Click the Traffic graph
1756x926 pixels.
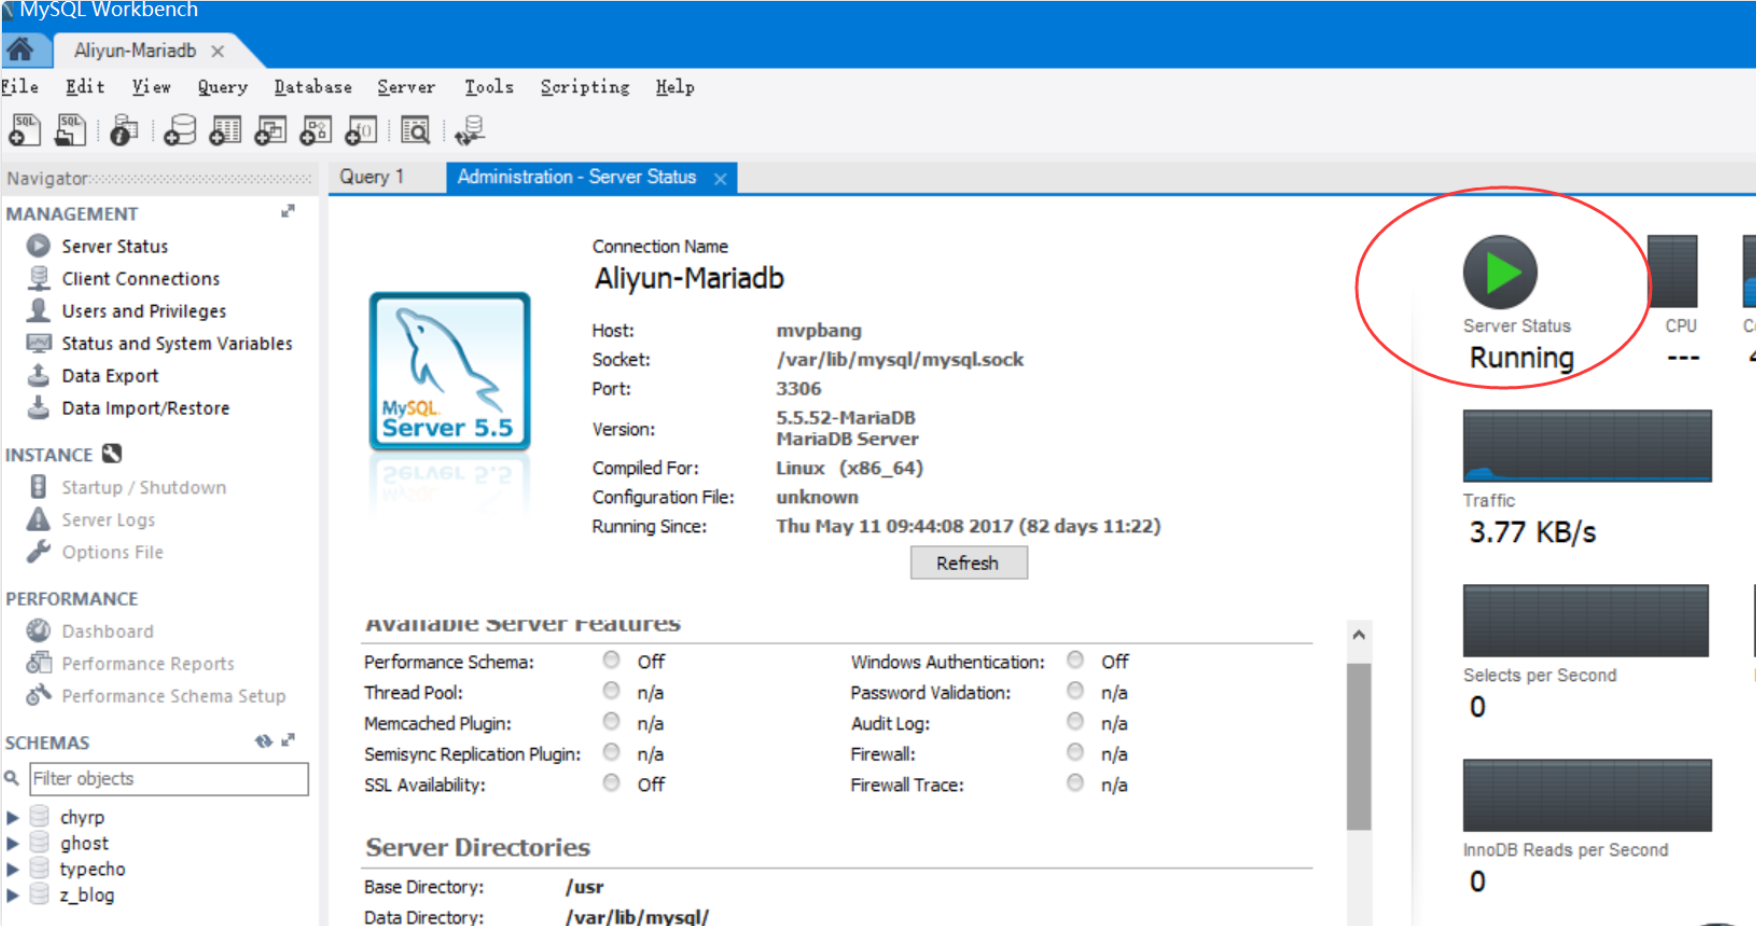(1587, 446)
